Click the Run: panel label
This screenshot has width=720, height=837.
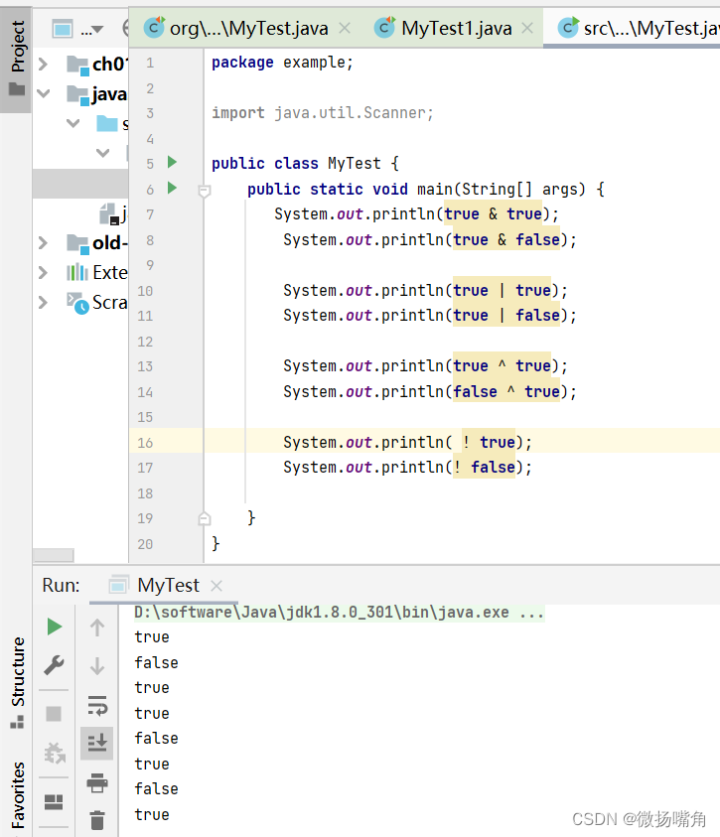(x=61, y=586)
